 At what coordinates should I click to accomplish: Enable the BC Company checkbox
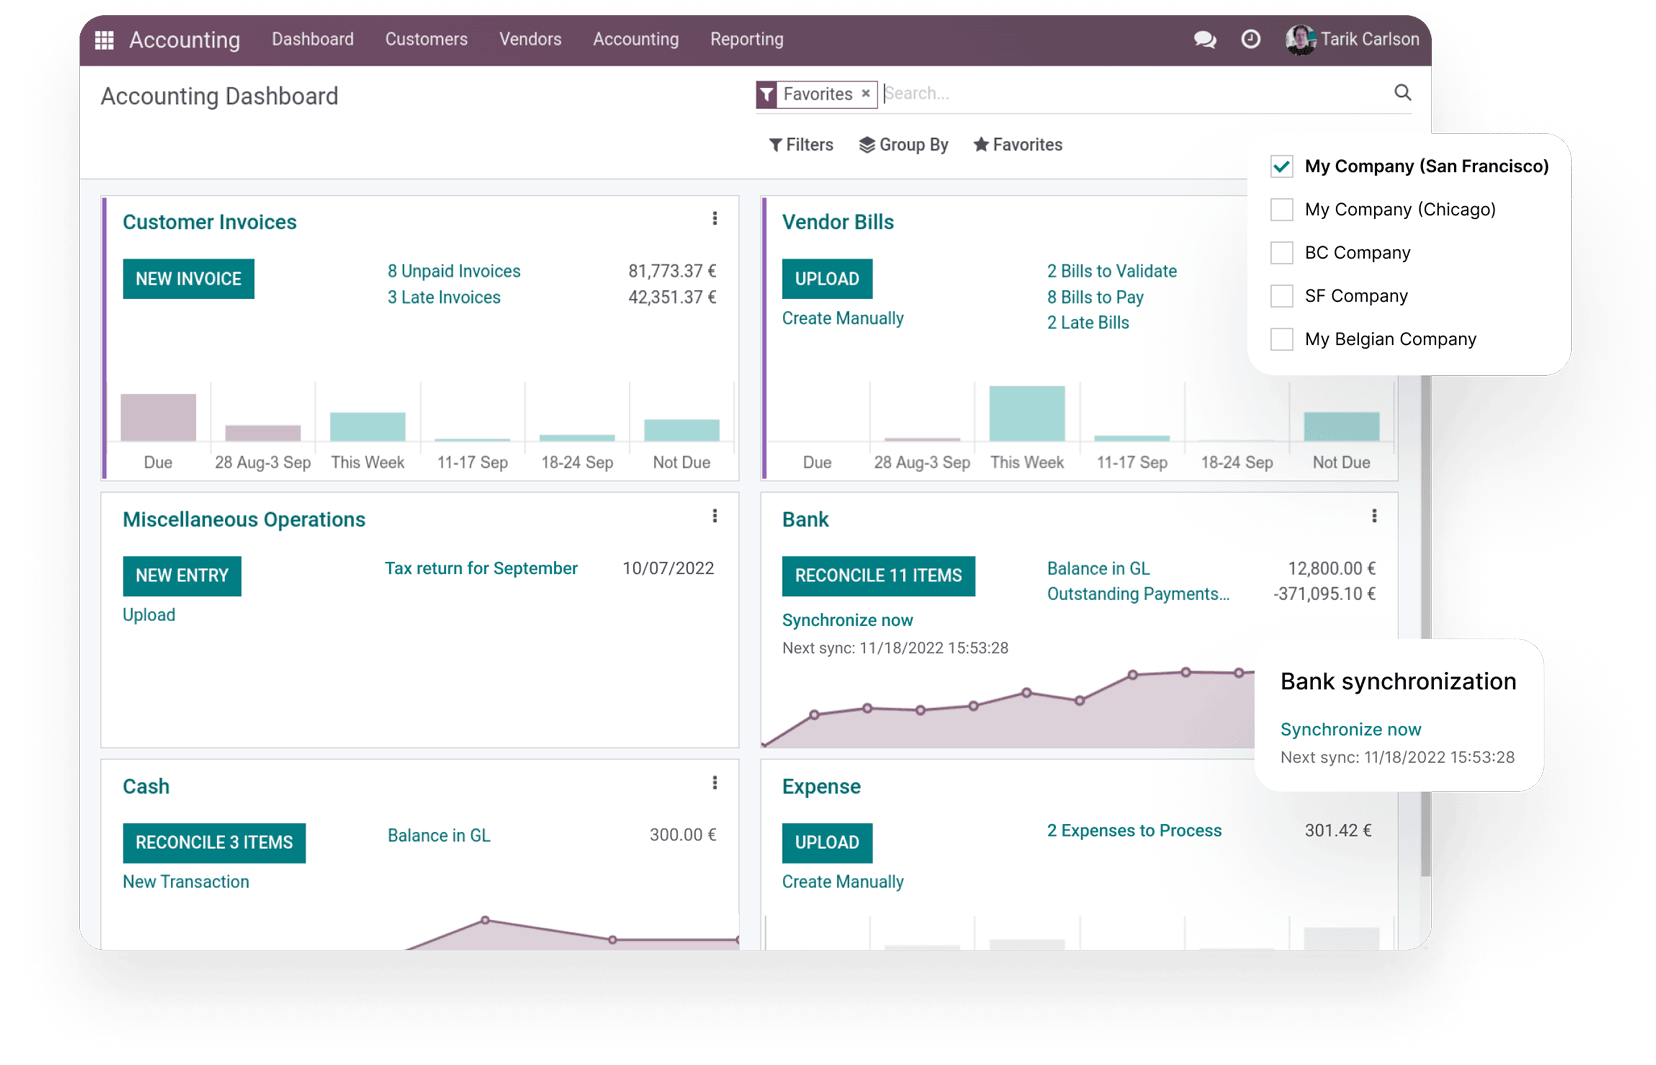tap(1281, 253)
